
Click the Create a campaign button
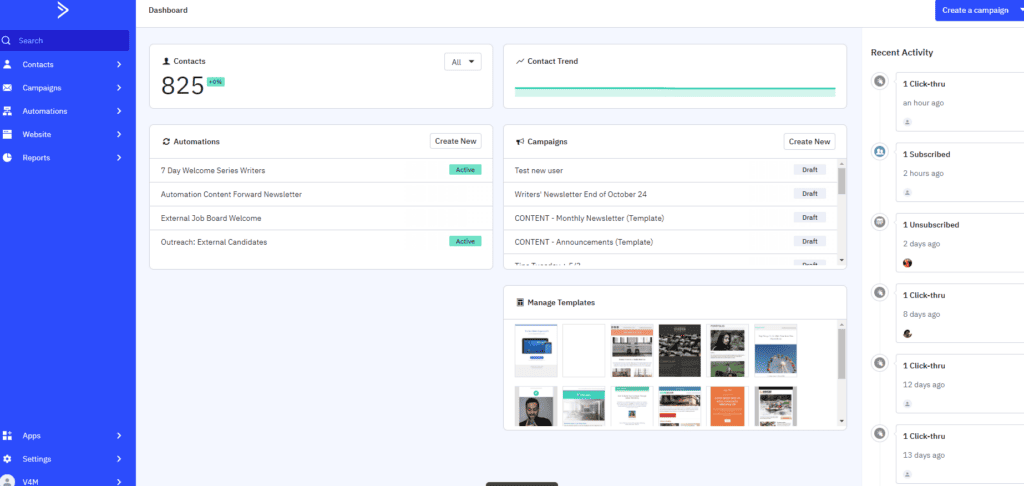[975, 10]
